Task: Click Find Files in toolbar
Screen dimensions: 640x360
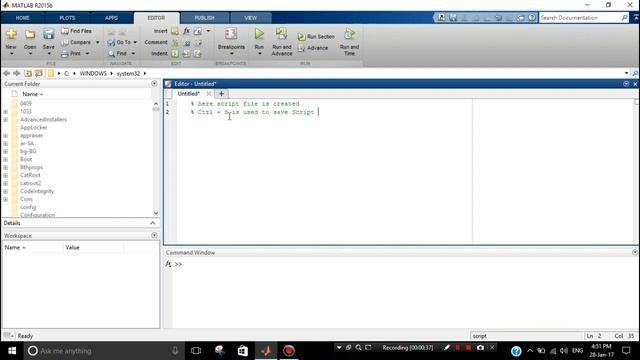Action: pos(76,31)
